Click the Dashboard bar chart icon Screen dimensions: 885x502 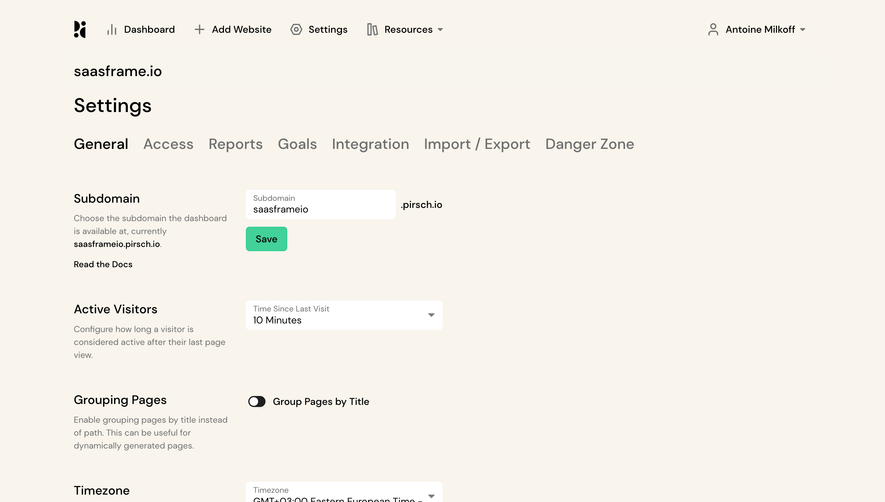click(x=112, y=29)
